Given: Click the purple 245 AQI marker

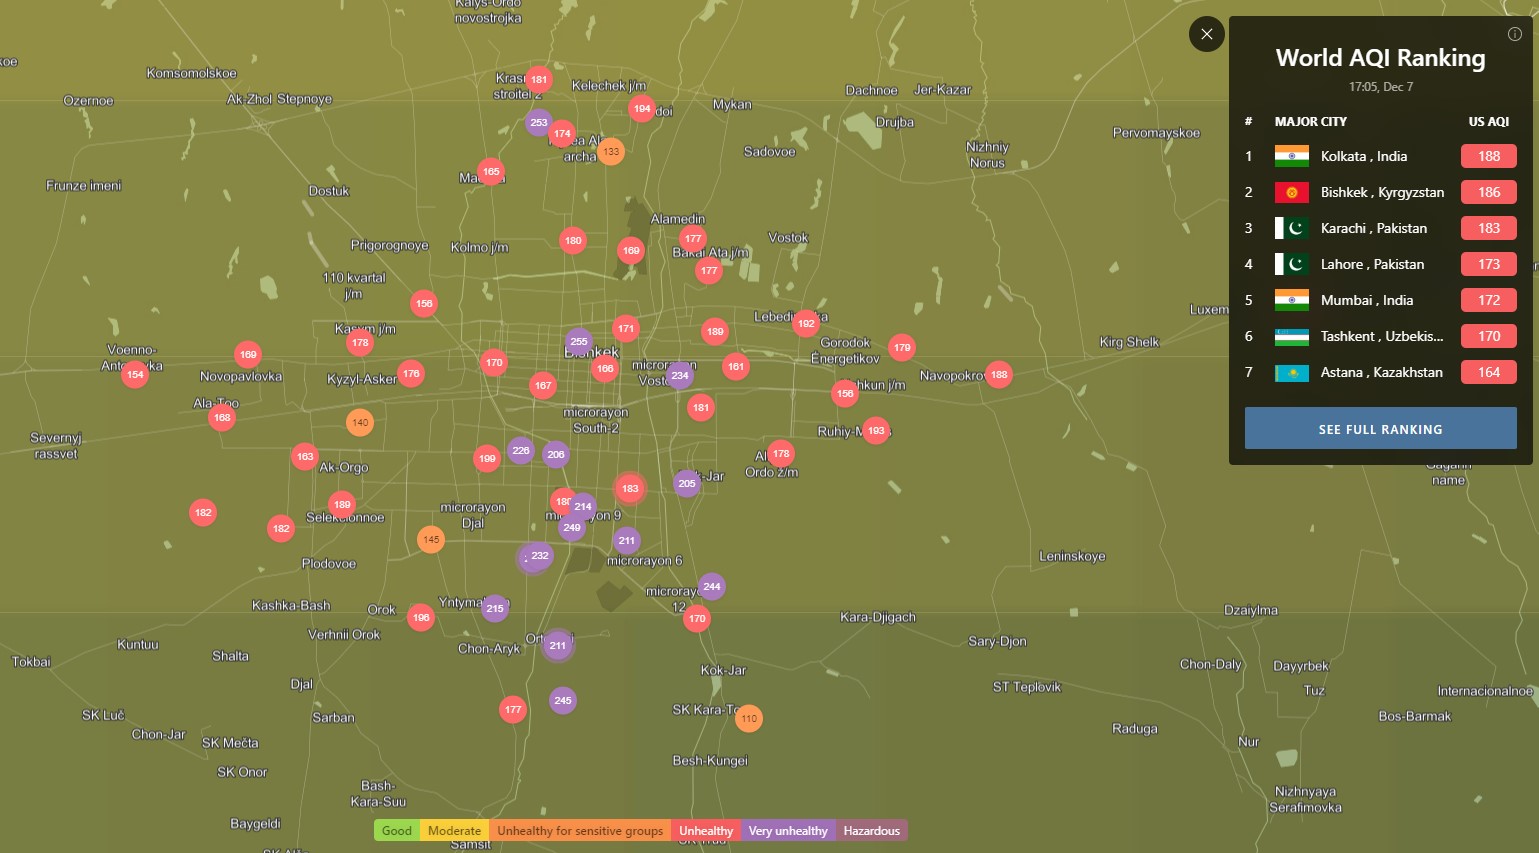Looking at the screenshot, I should click(563, 700).
